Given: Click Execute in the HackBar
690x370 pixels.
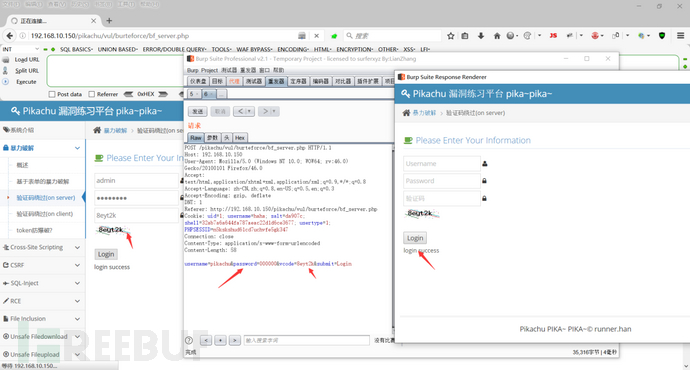Looking at the screenshot, I should click(x=26, y=82).
